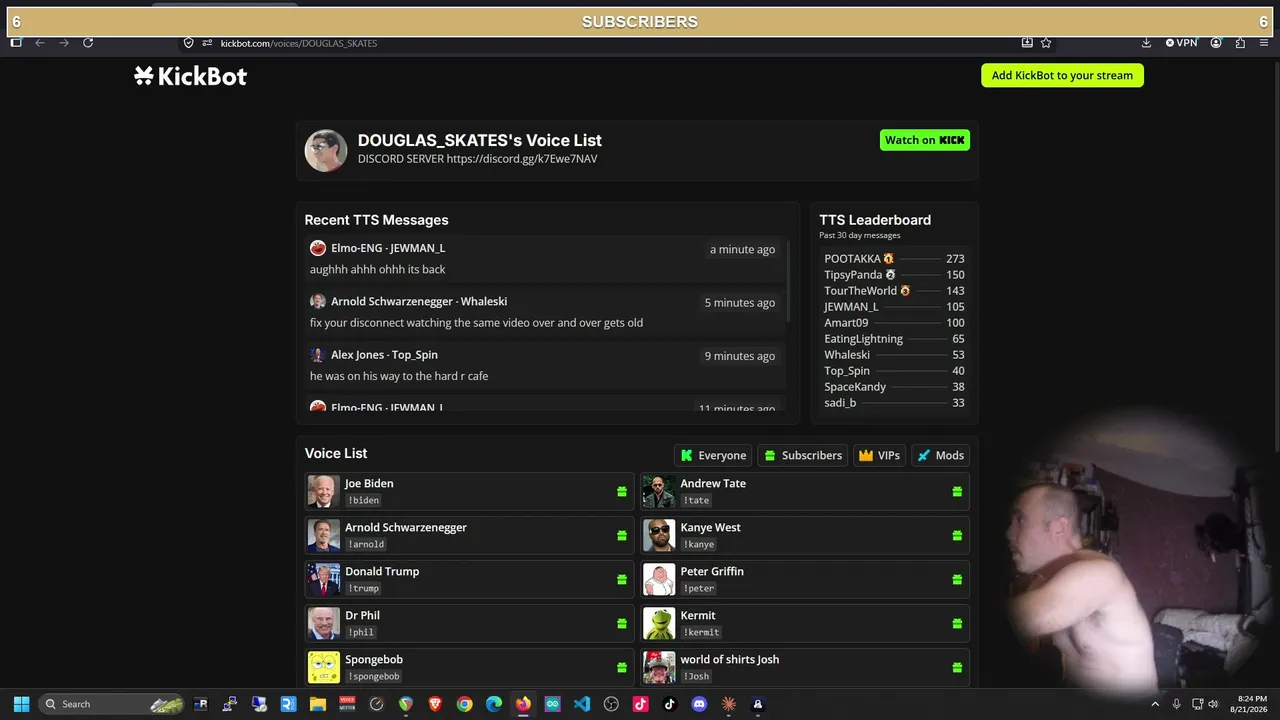Click the !kermit command tag
Viewport: 1280px width, 720px height.
pos(702,632)
